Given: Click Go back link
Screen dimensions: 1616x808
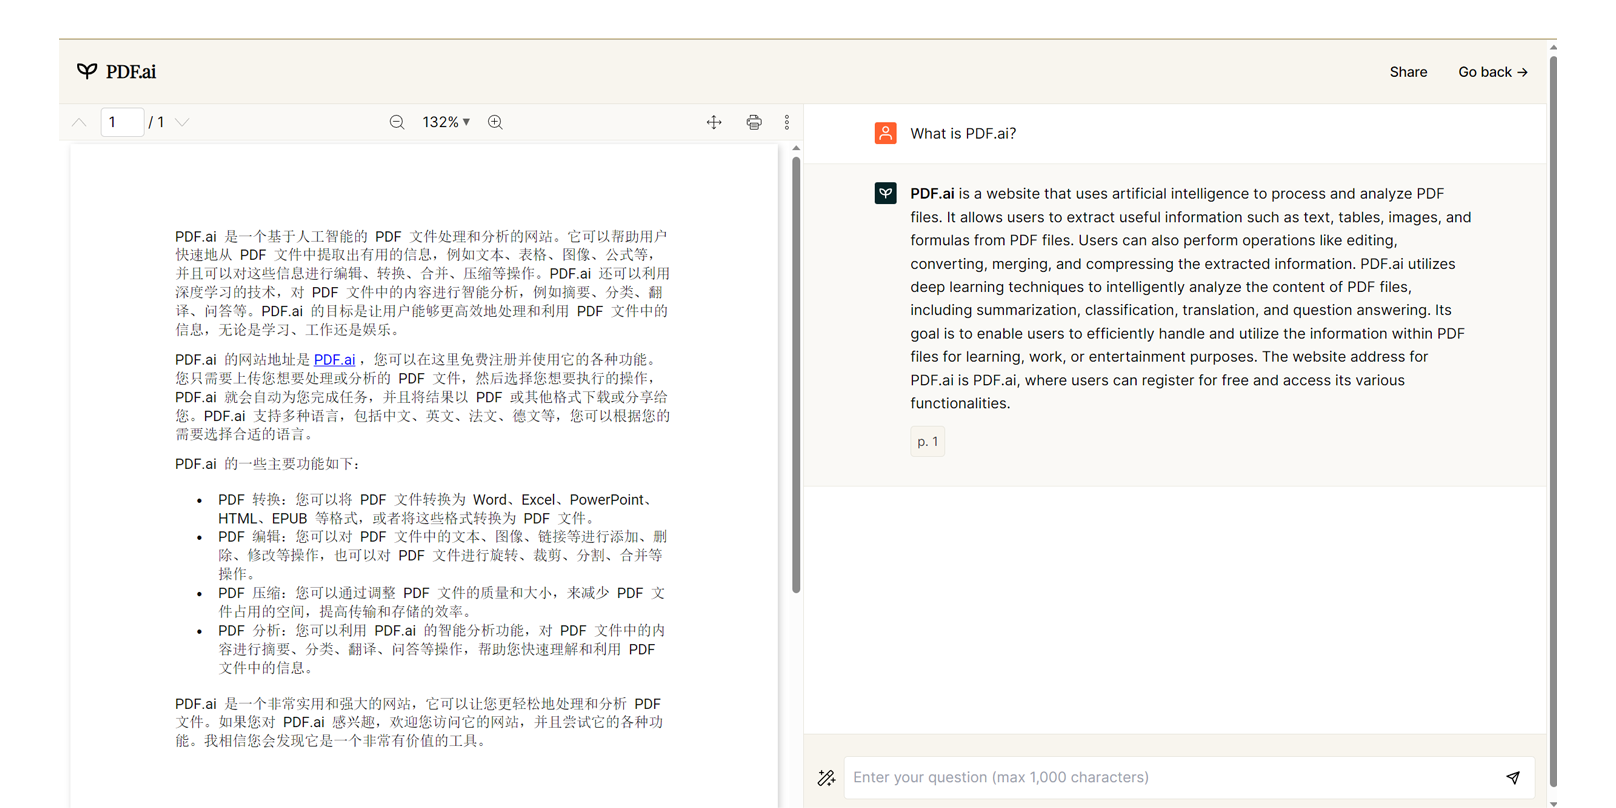Looking at the screenshot, I should tap(1493, 72).
